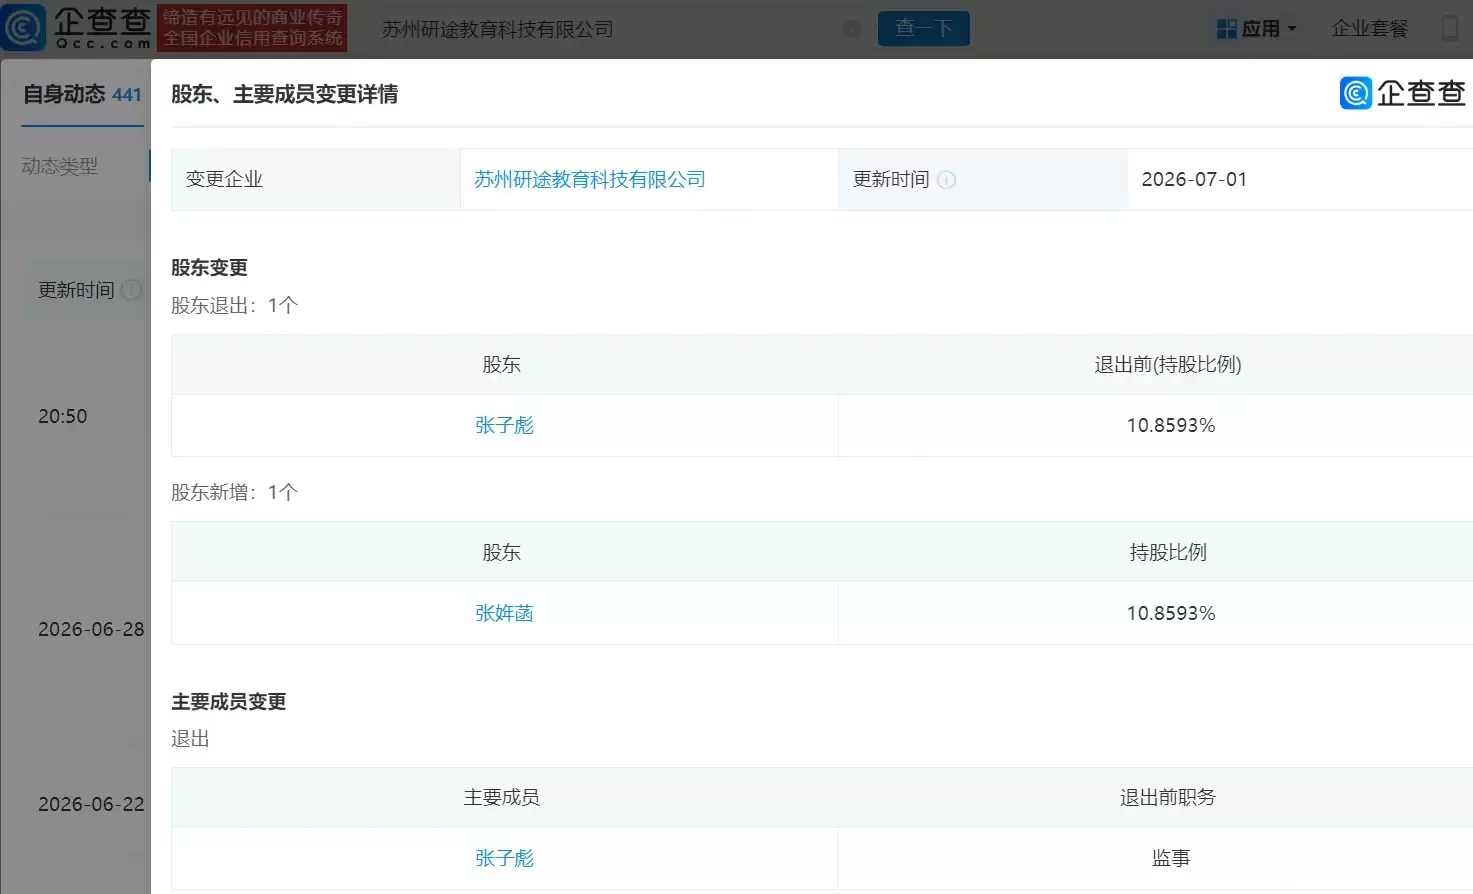
Task: Click the 2026-06-28 entry in the left list
Action: pos(91,629)
